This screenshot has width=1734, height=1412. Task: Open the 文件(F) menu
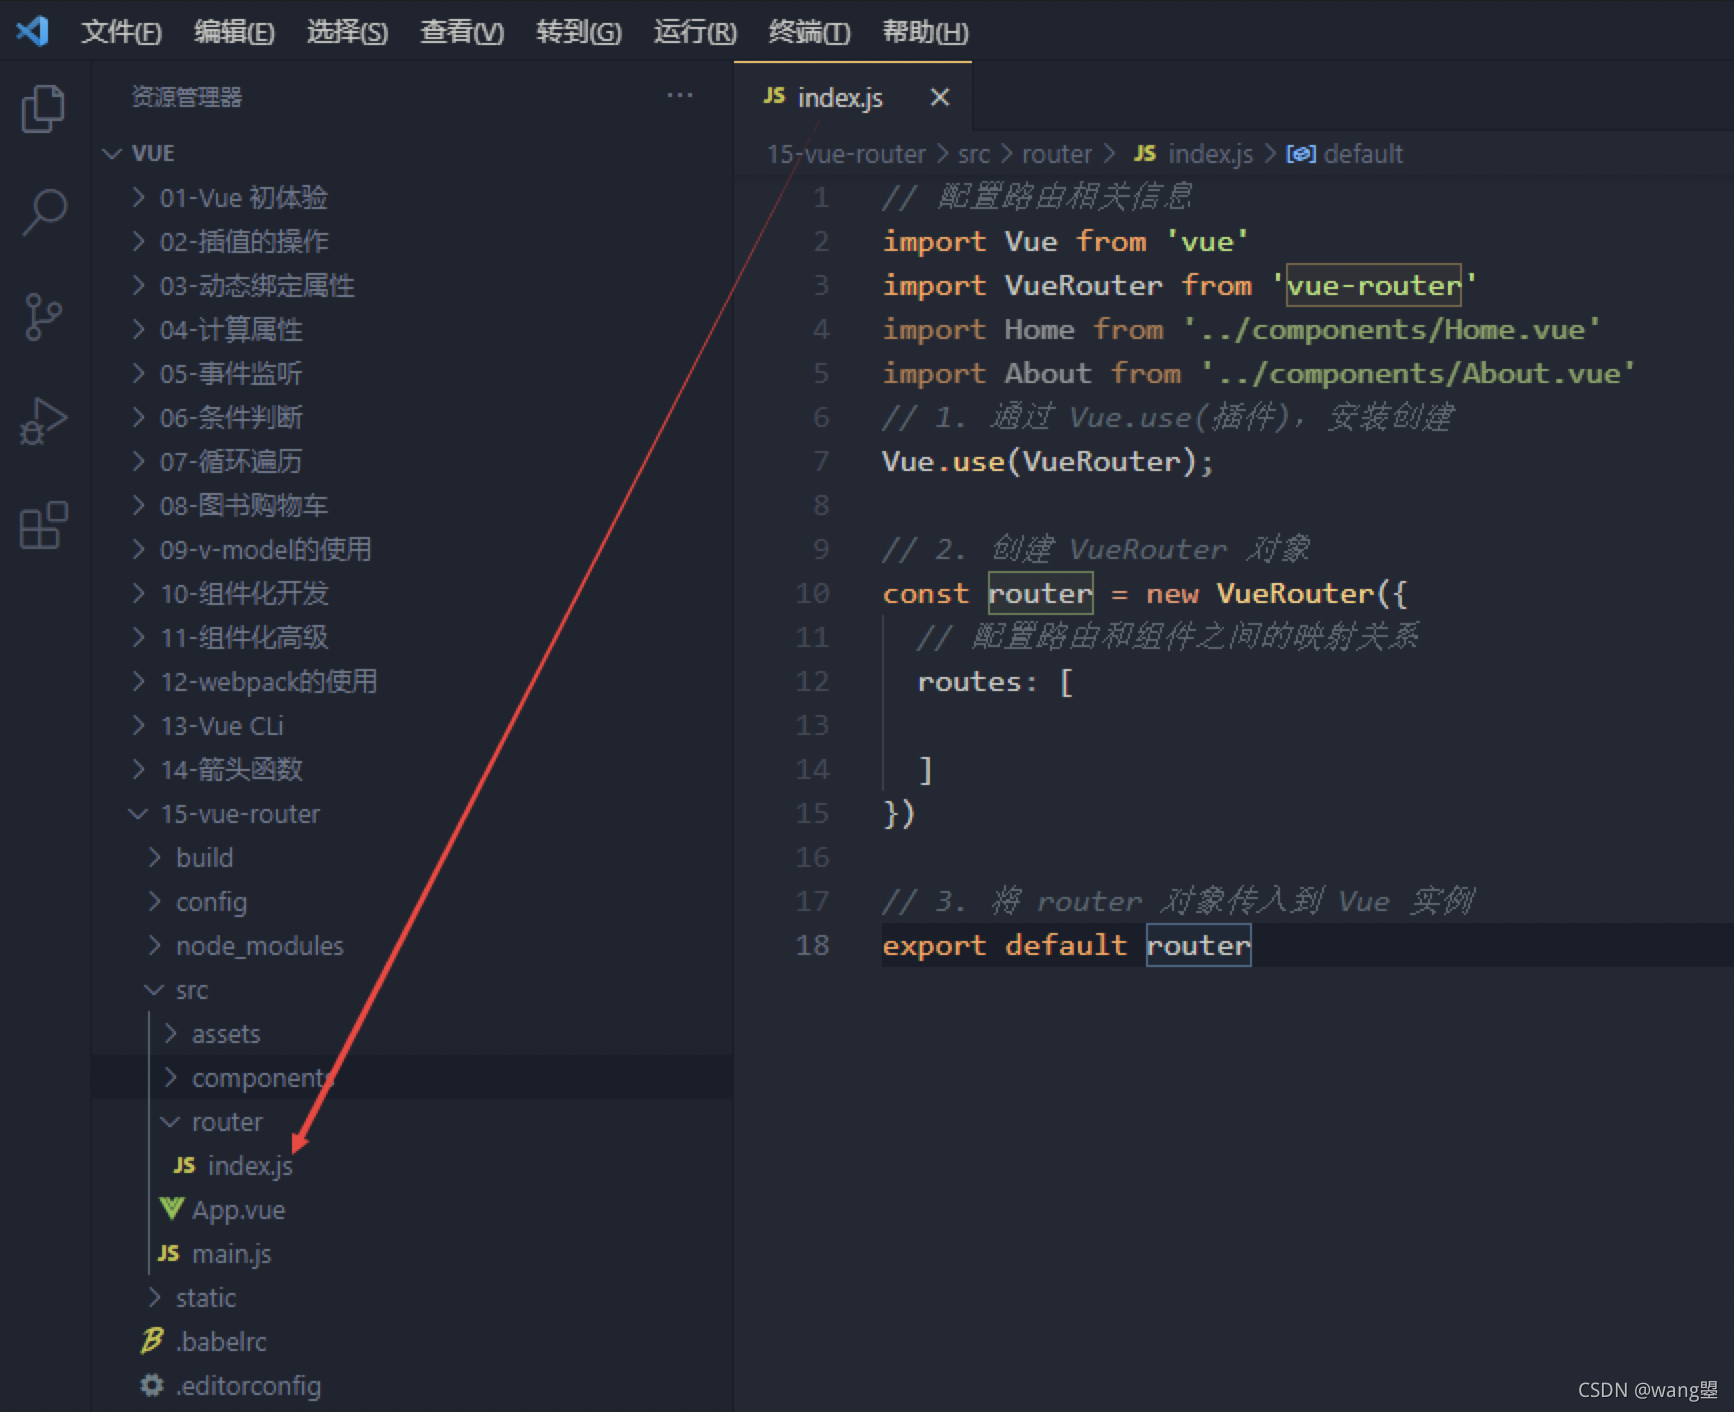point(121,32)
